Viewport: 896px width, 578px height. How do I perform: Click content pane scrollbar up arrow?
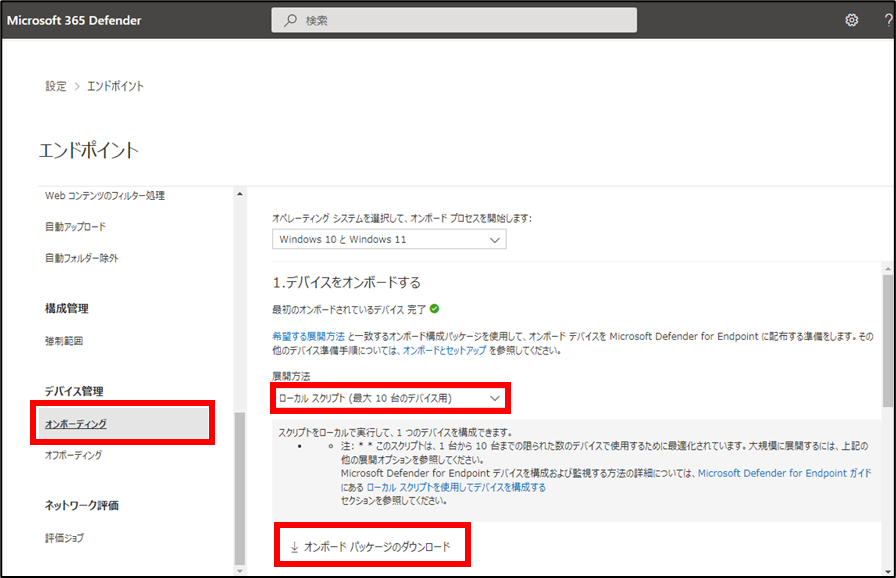[x=888, y=268]
